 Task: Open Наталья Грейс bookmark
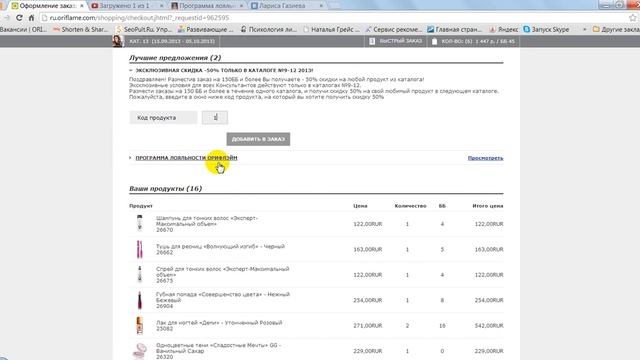(331, 29)
